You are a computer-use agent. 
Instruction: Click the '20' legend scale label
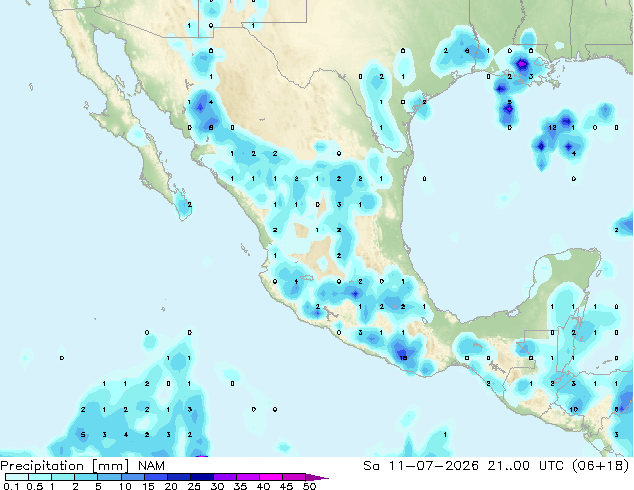point(171,486)
